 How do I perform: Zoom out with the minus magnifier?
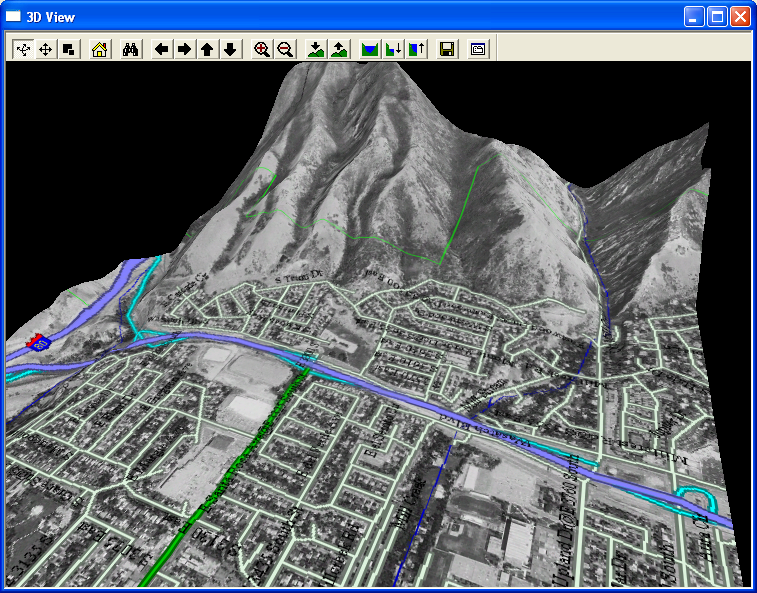pos(285,49)
